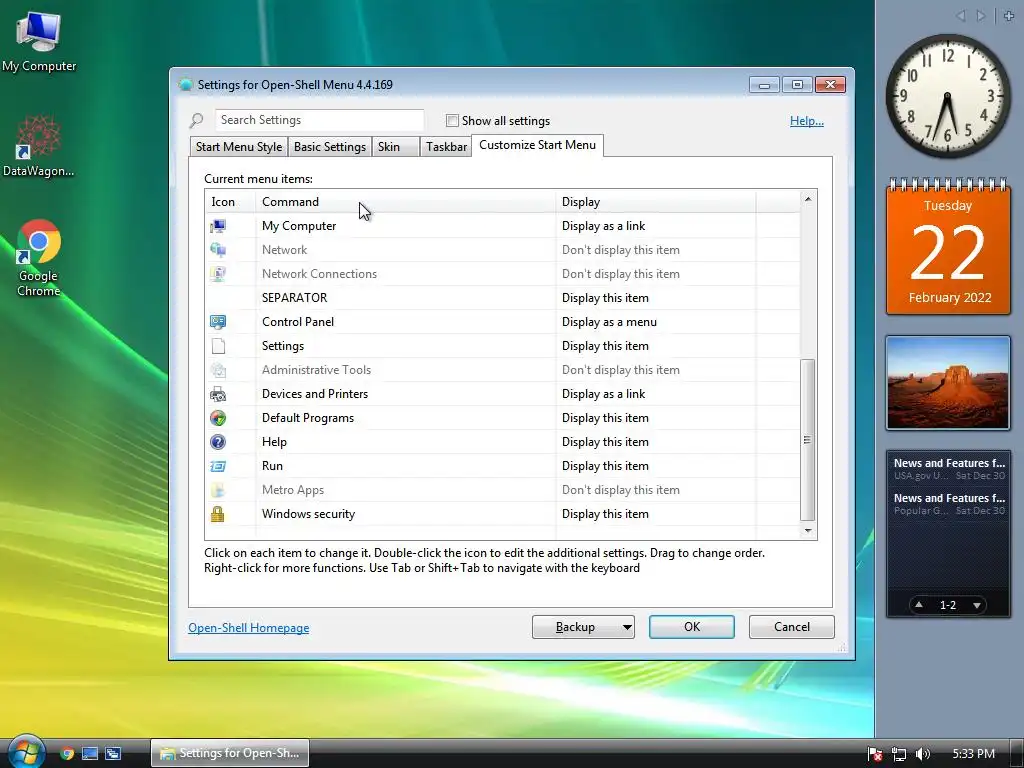
Task: Click the Default Programs row icon
Action: point(218,418)
